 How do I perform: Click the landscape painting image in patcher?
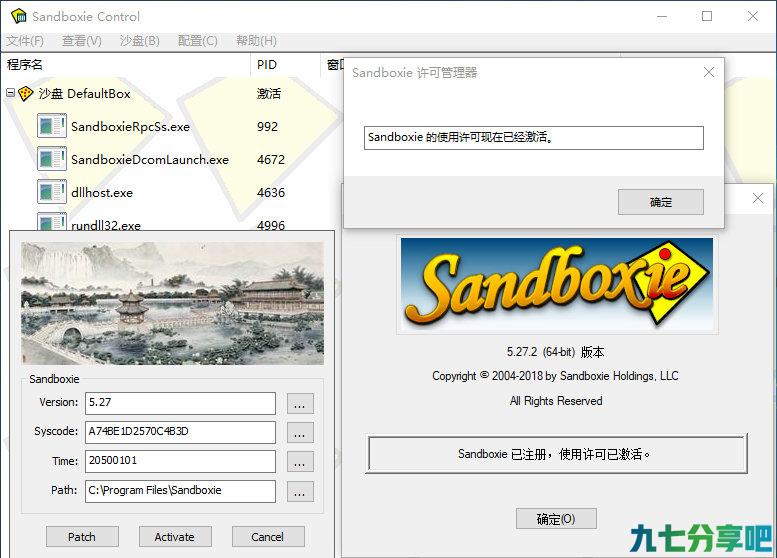[172, 303]
